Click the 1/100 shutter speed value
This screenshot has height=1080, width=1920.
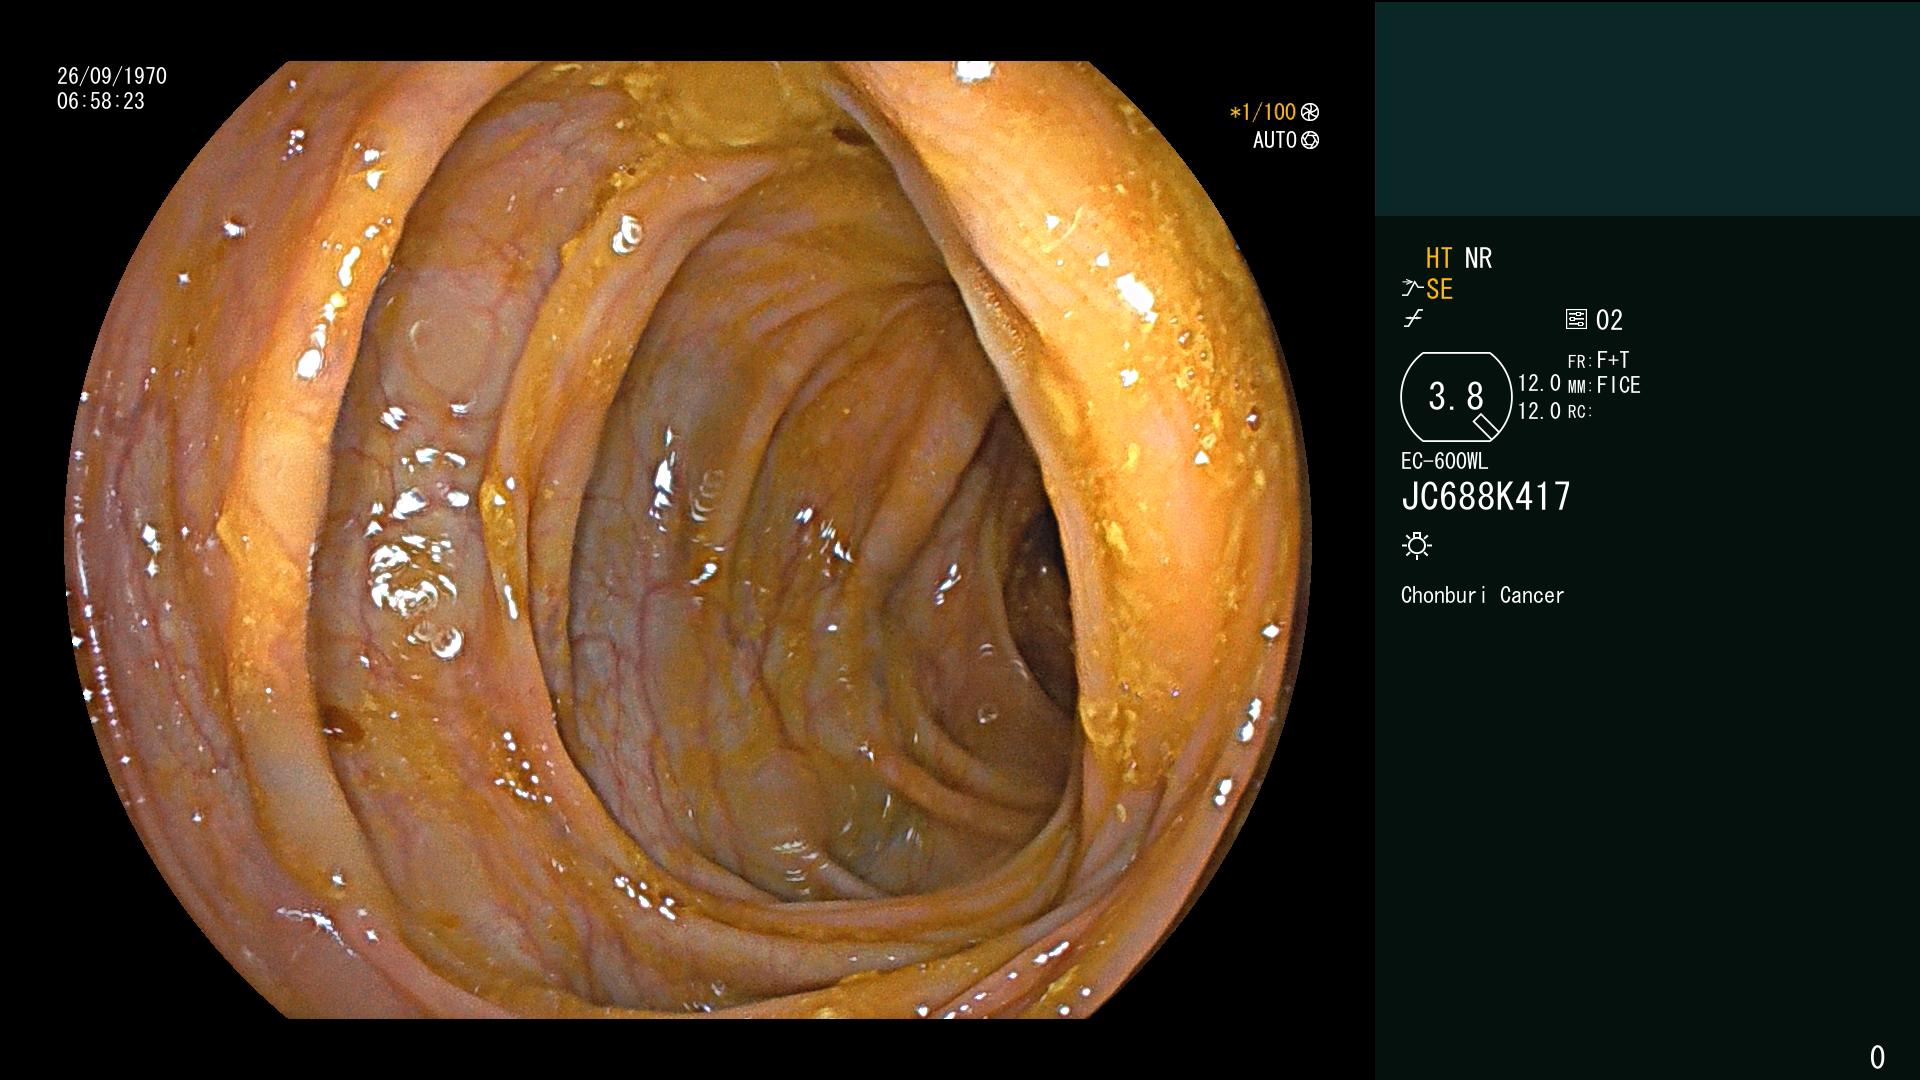(x=1263, y=112)
